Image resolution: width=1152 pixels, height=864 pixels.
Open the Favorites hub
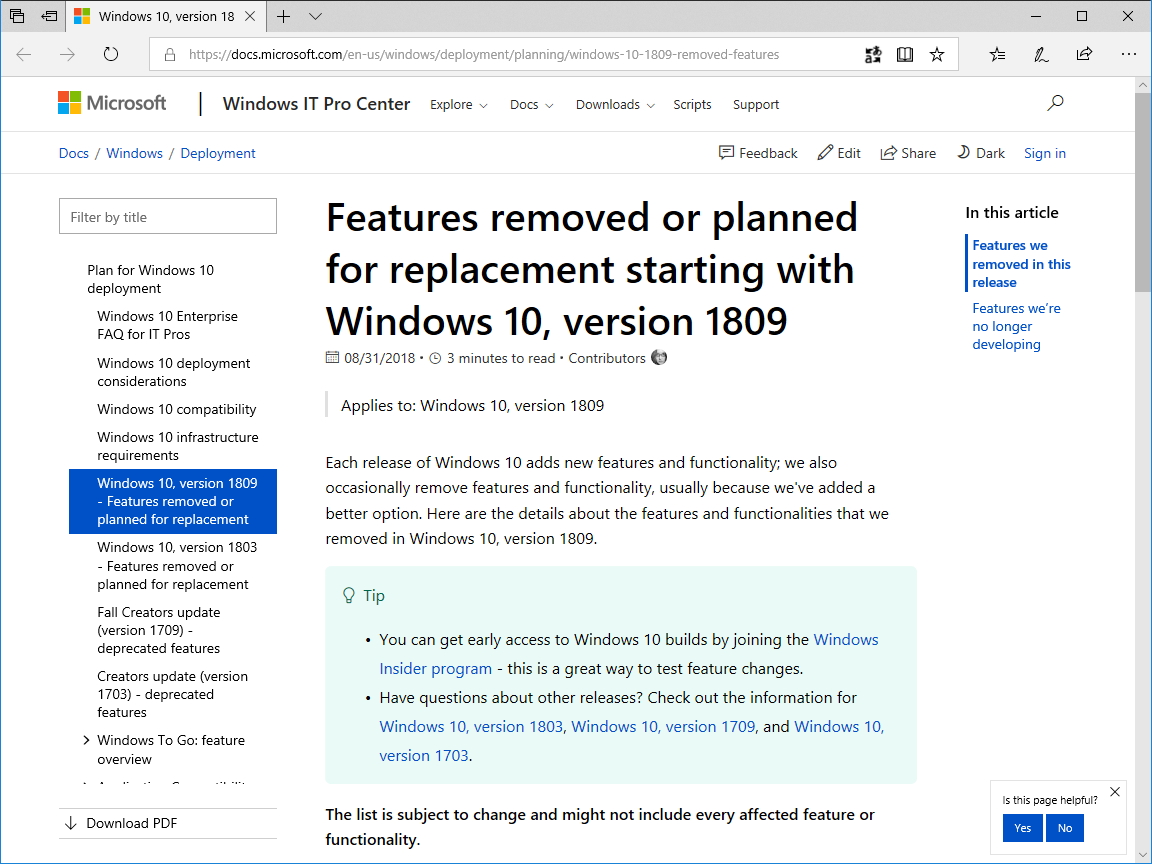(997, 55)
